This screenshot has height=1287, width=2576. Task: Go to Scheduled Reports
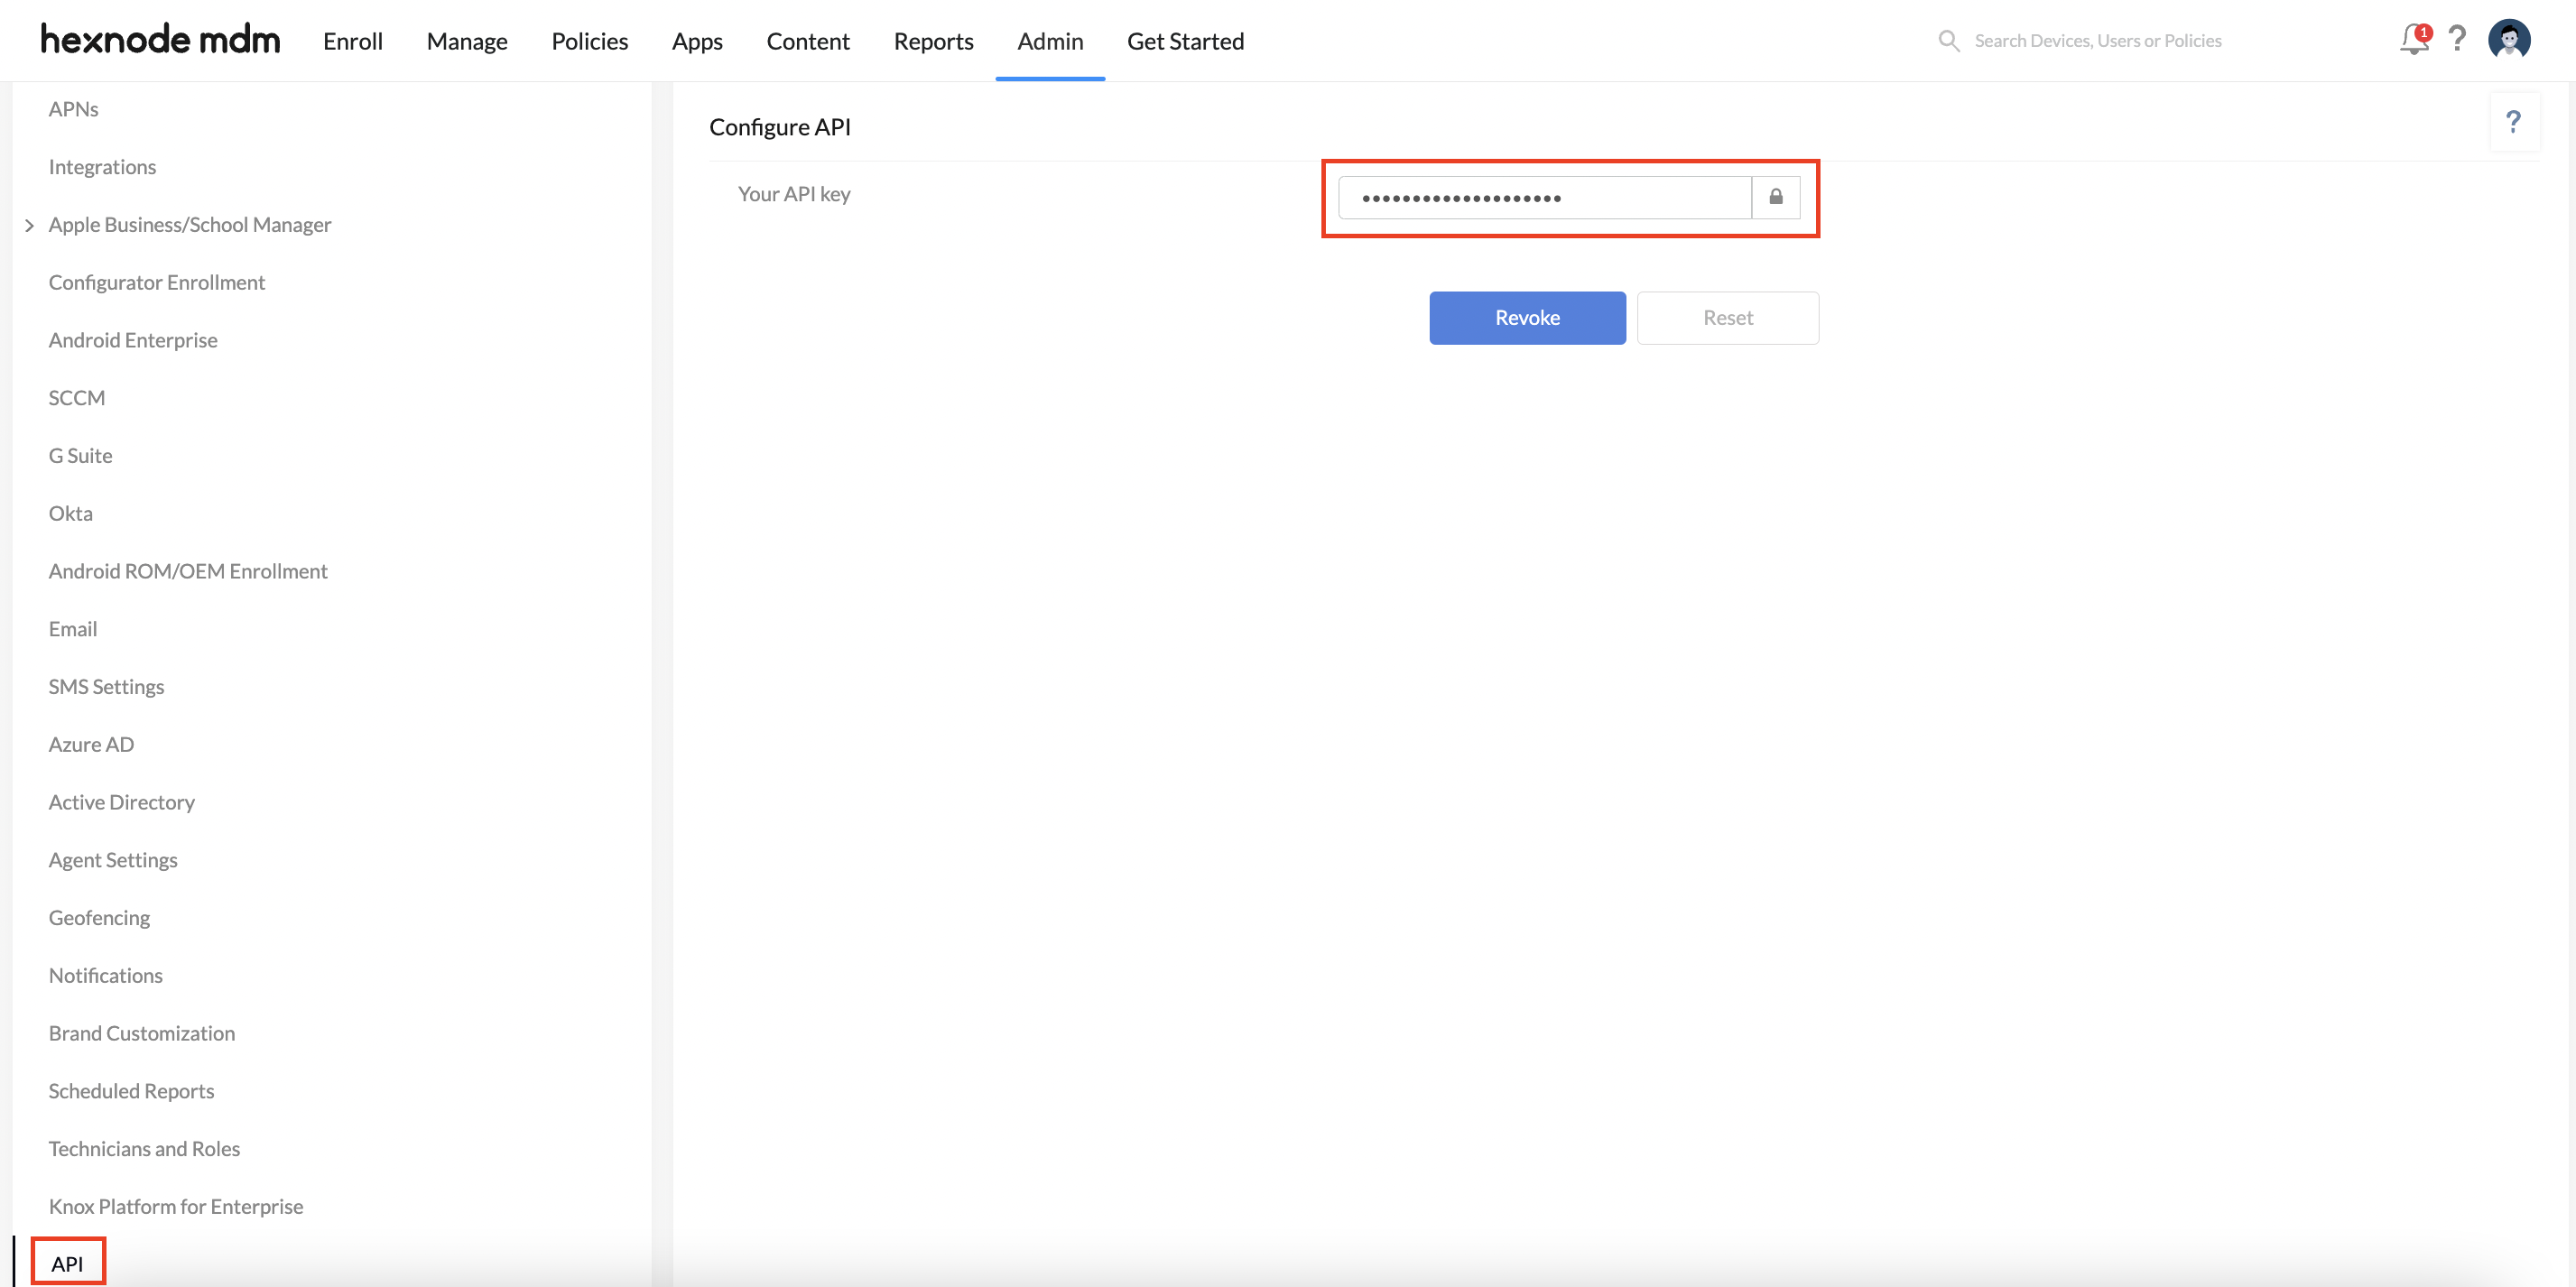(x=131, y=1091)
